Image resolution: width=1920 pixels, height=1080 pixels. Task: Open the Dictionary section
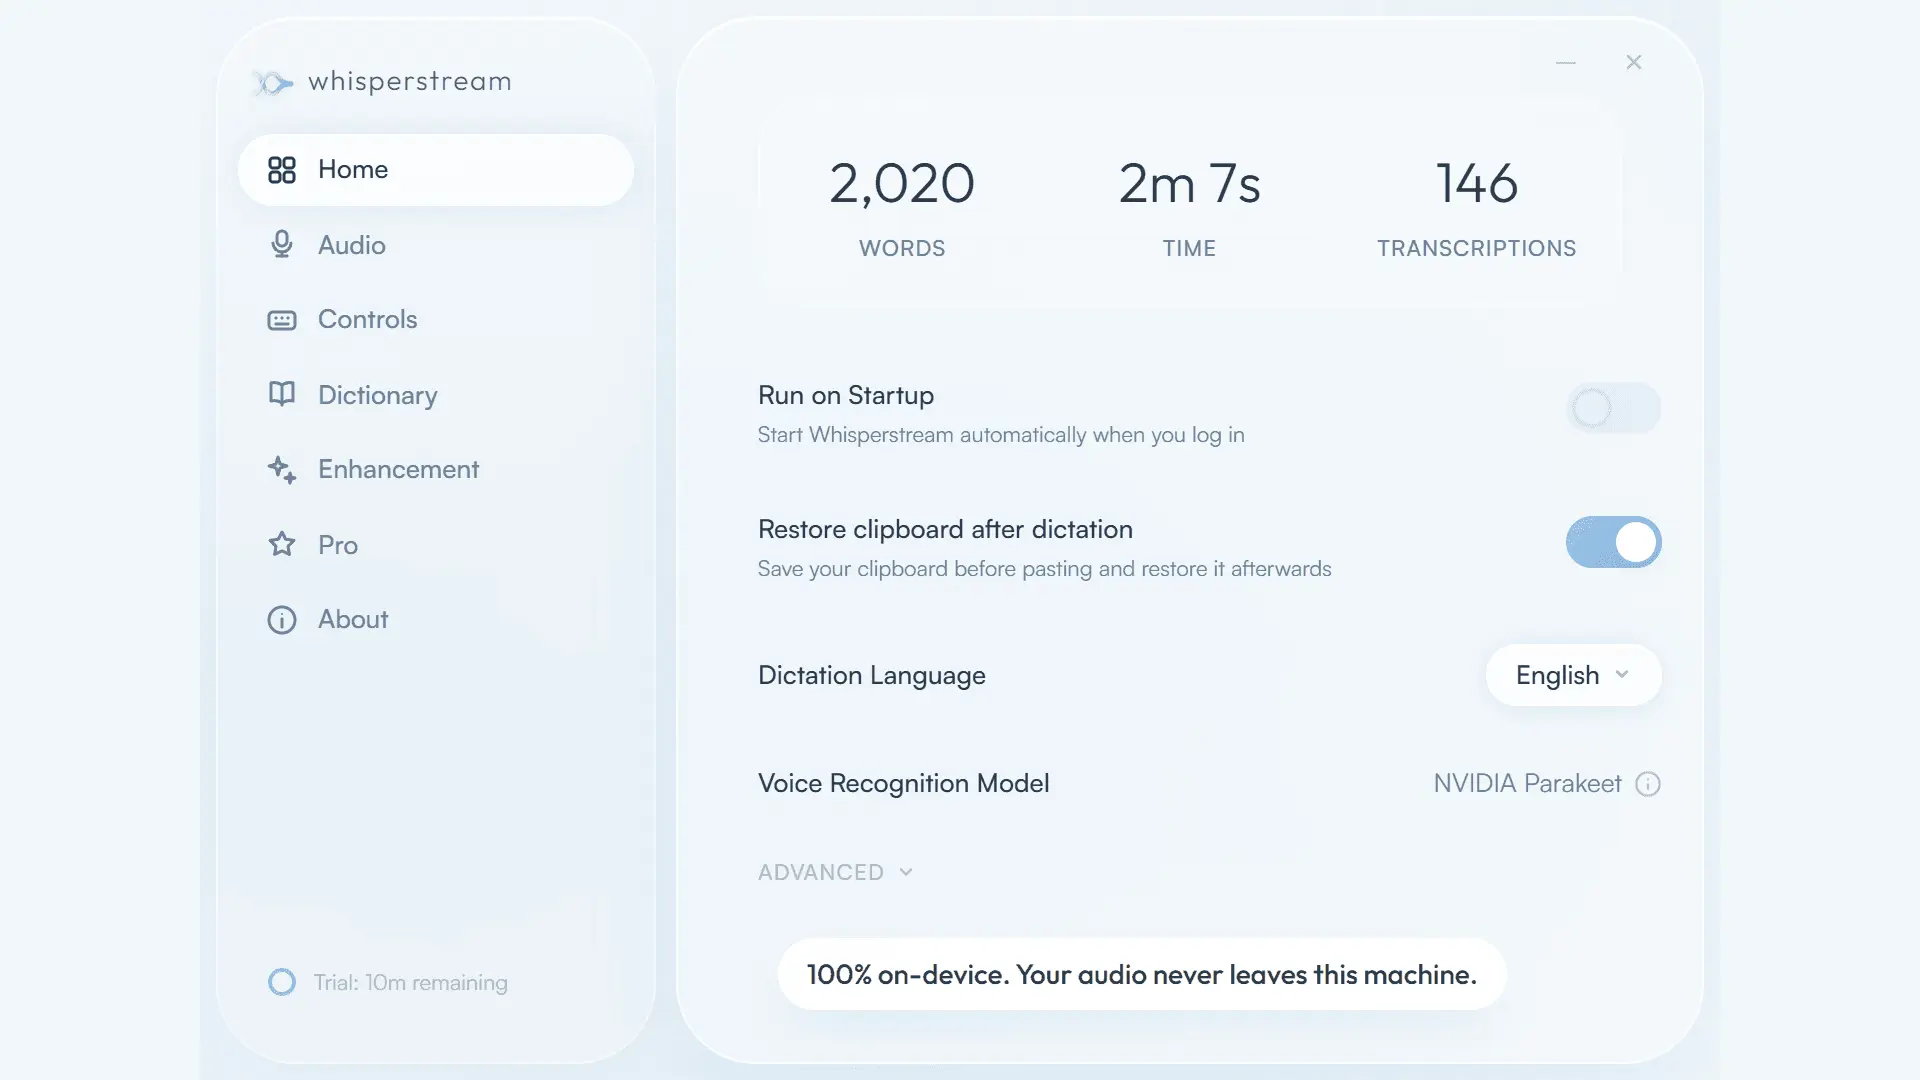(x=436, y=395)
